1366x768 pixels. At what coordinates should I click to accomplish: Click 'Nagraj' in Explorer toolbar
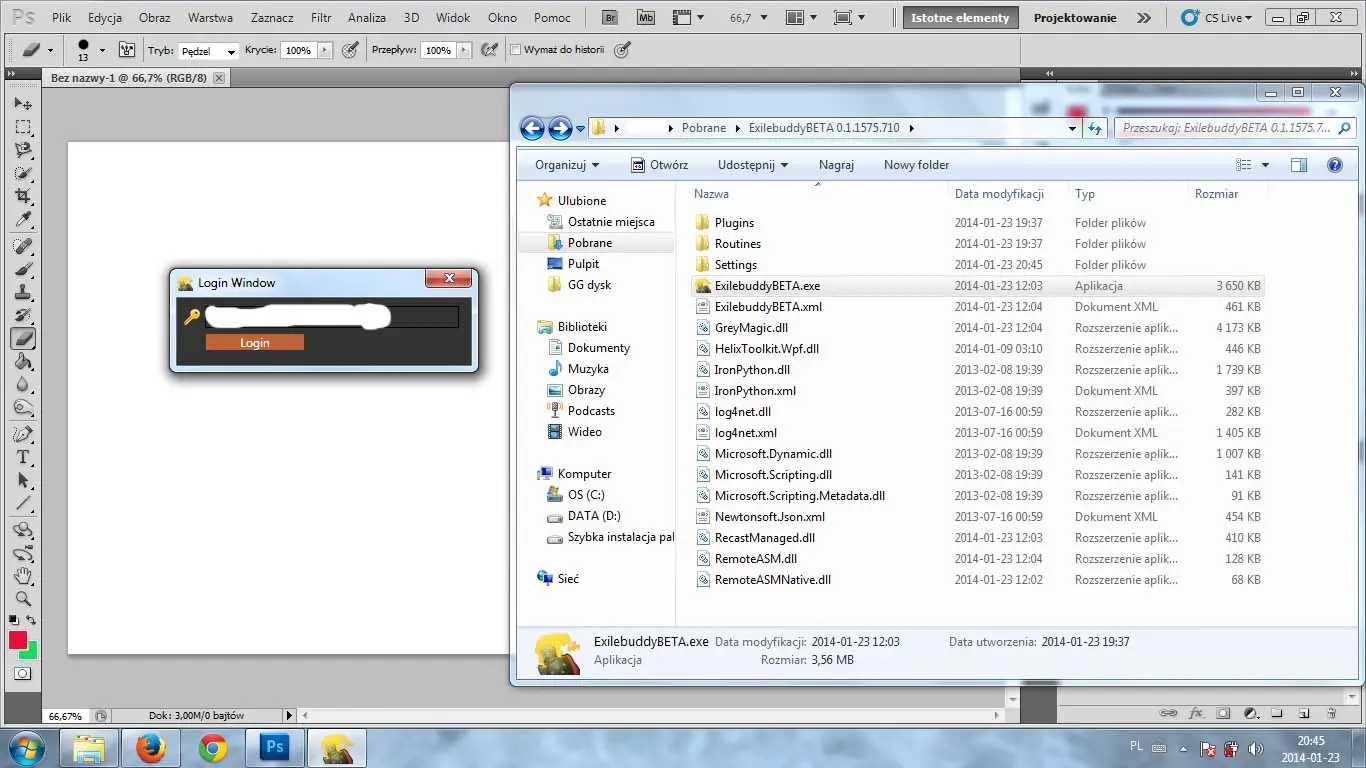click(x=836, y=165)
